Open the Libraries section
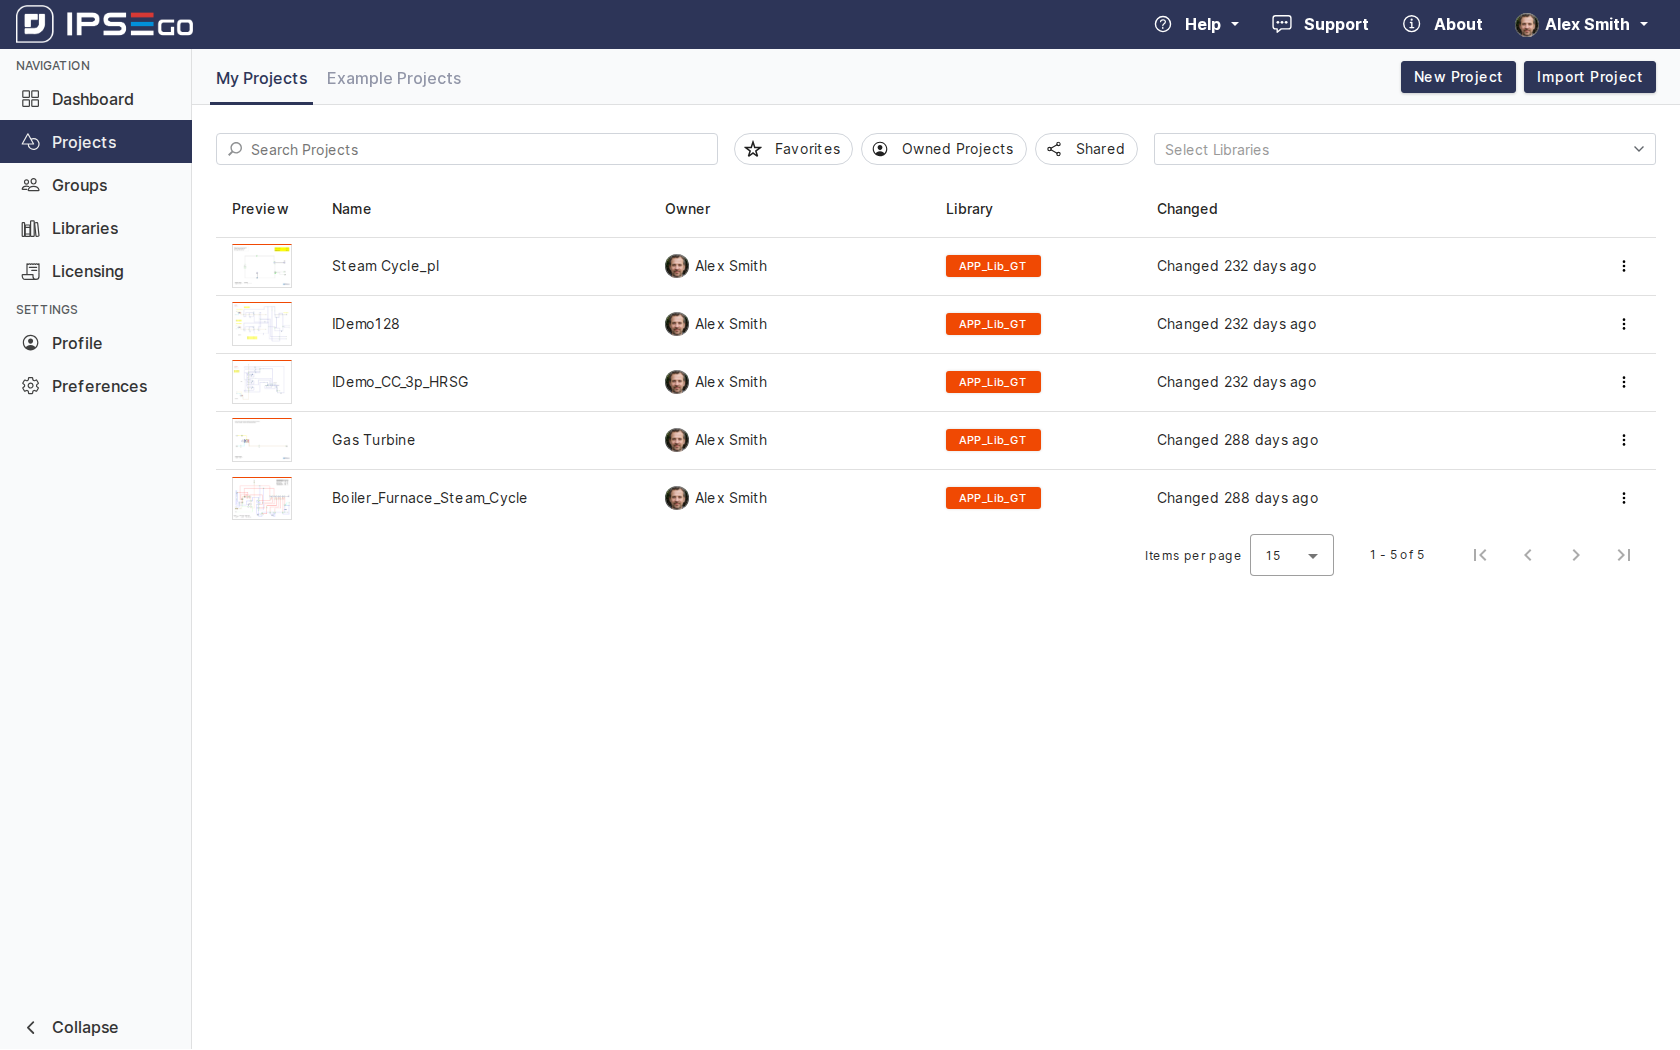Image resolution: width=1680 pixels, height=1050 pixels. (x=84, y=228)
